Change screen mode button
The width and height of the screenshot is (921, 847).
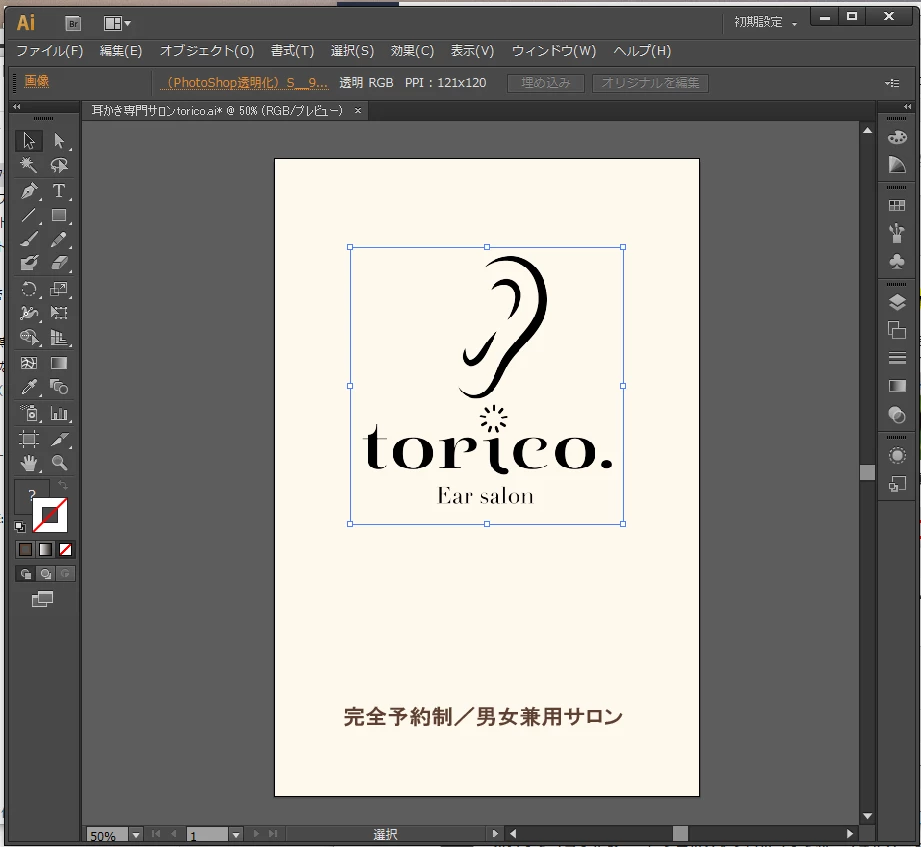42,599
